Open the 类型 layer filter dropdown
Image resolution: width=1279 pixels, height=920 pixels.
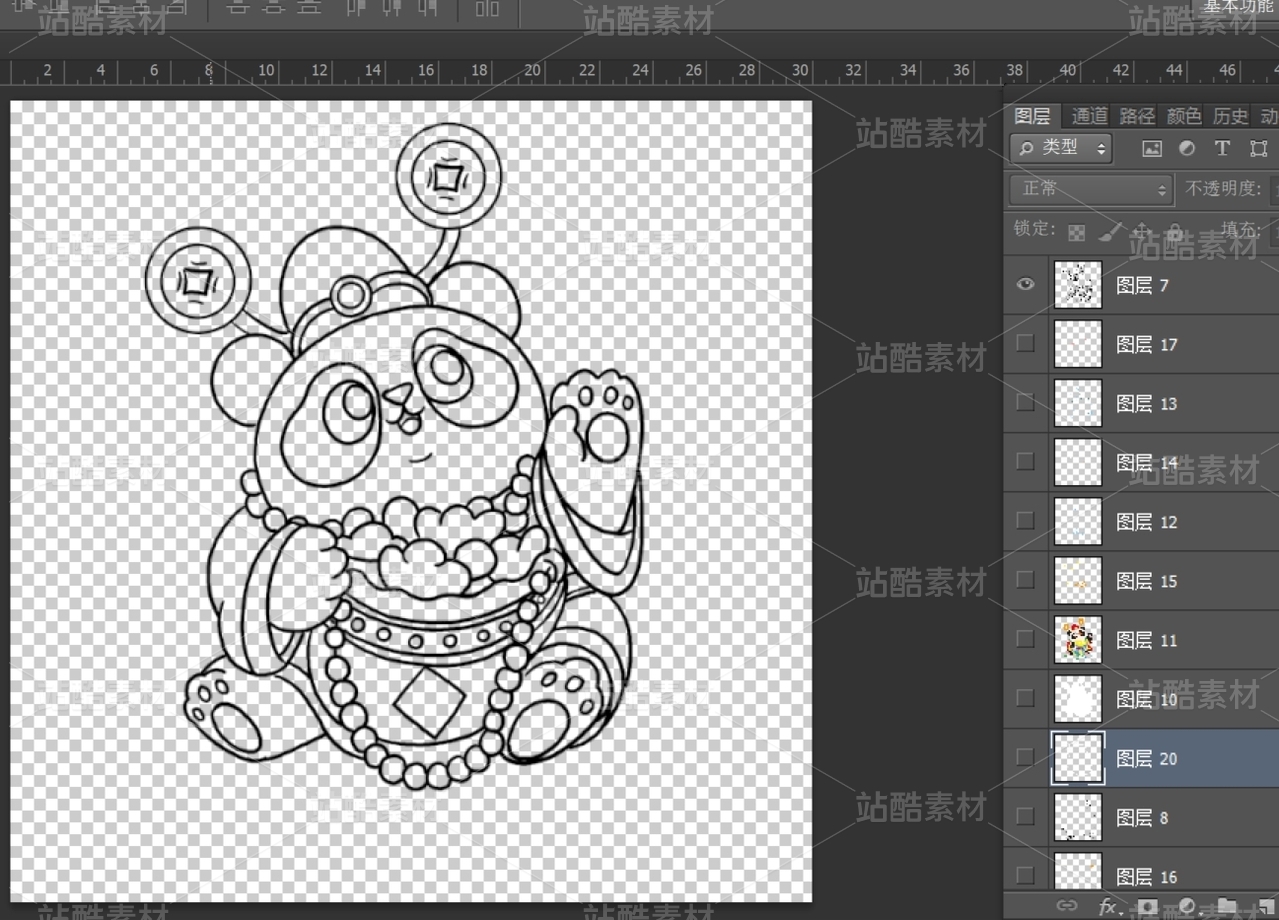tap(1060, 148)
